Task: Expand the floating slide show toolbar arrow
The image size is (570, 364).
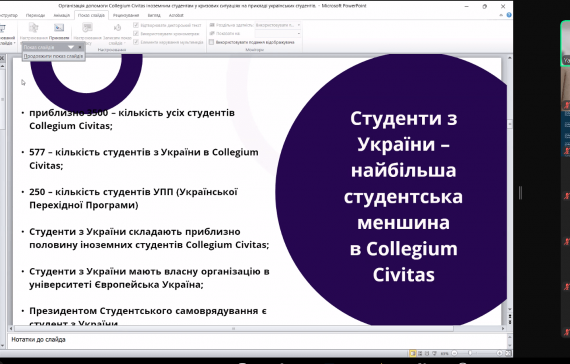Action: pos(71,47)
